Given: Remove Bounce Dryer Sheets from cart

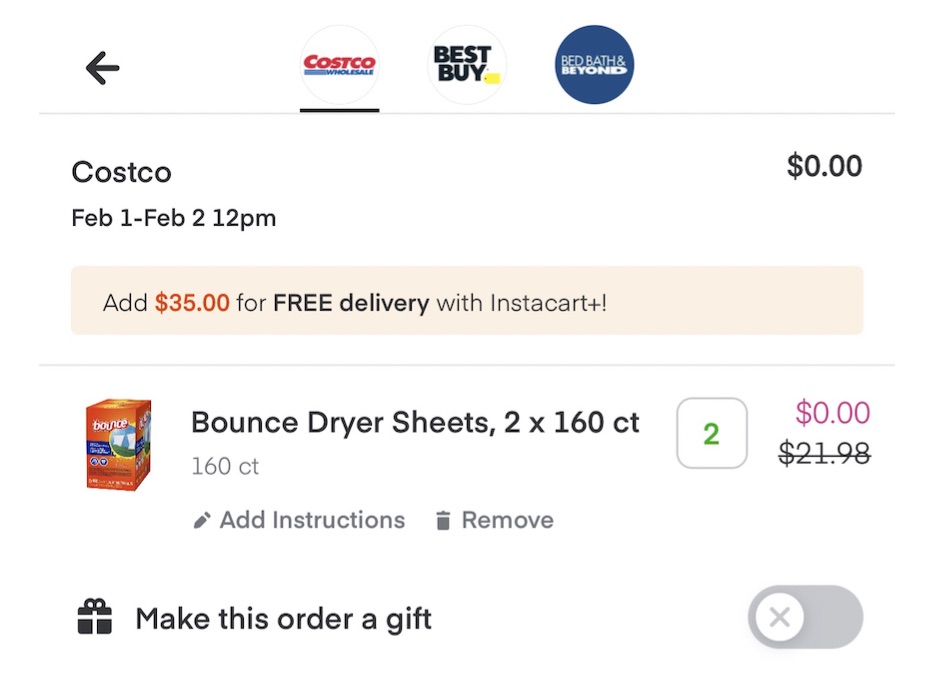Looking at the screenshot, I should (507, 519).
